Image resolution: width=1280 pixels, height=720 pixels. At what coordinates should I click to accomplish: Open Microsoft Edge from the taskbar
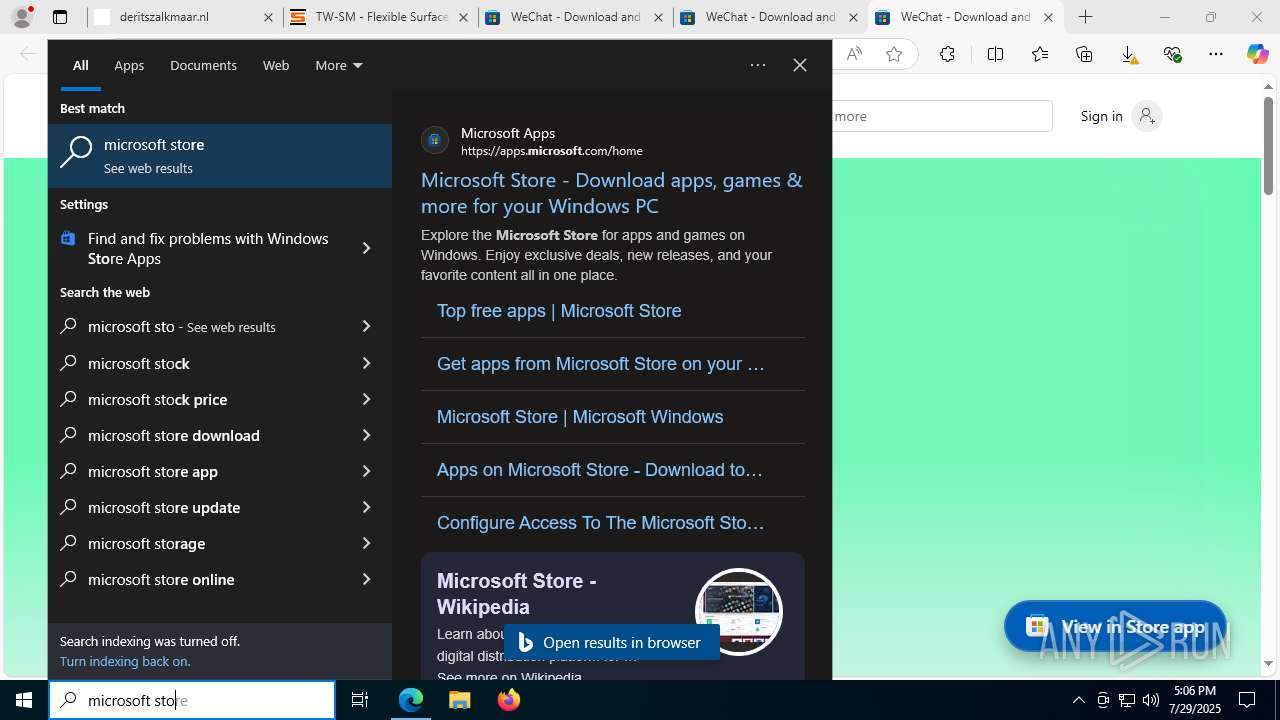point(411,700)
